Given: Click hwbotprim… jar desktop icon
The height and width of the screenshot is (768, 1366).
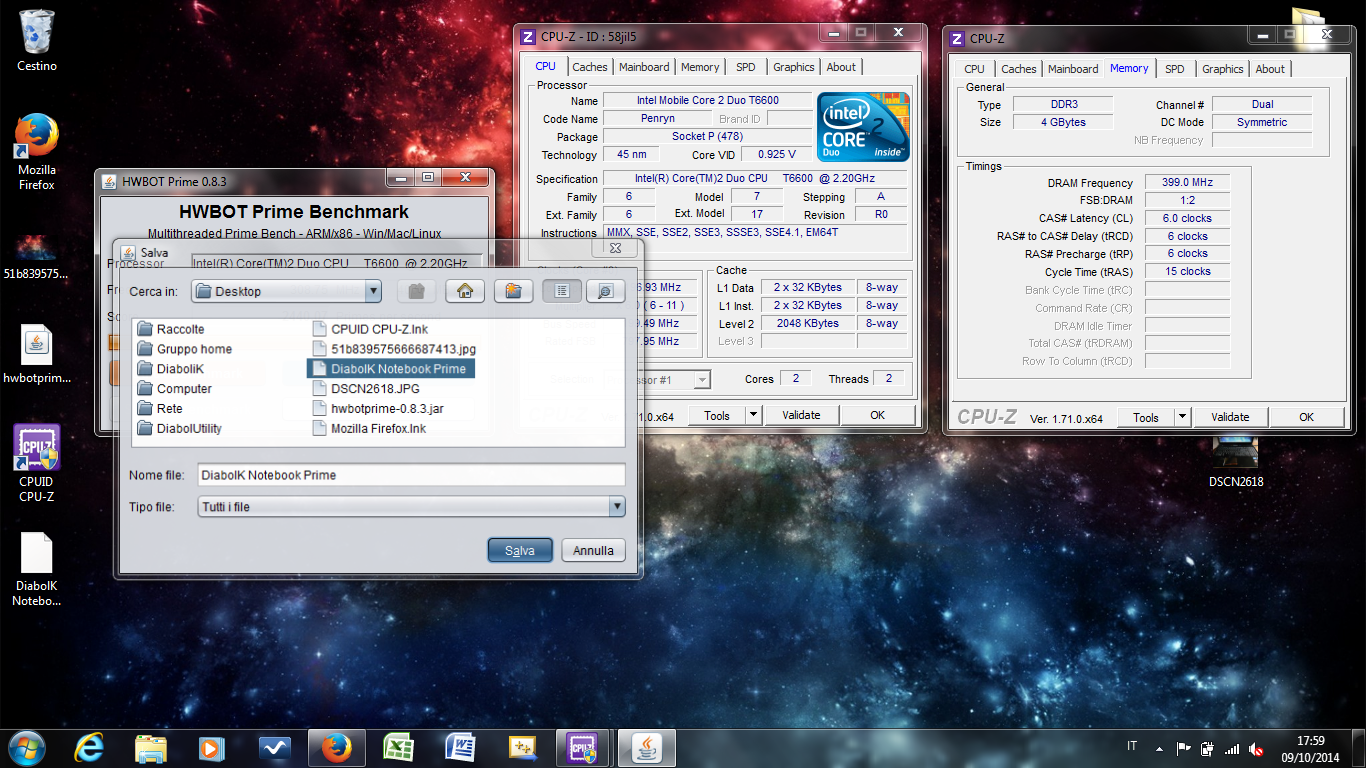Looking at the screenshot, I should pyautogui.click(x=37, y=355).
